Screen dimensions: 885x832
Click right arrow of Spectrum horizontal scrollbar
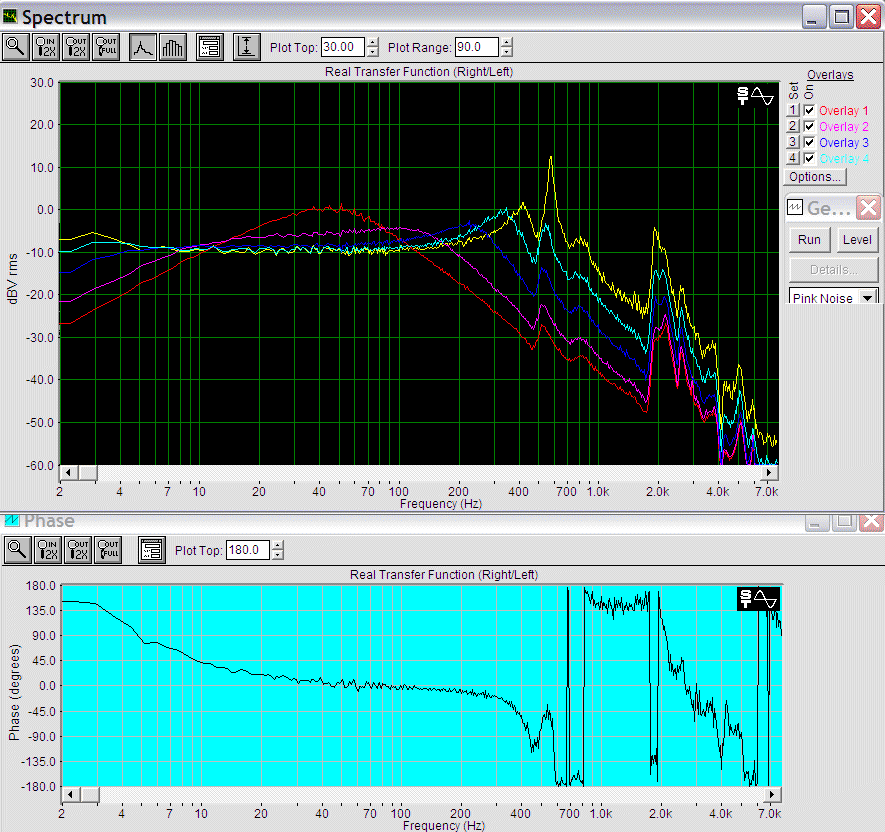pyautogui.click(x=769, y=472)
